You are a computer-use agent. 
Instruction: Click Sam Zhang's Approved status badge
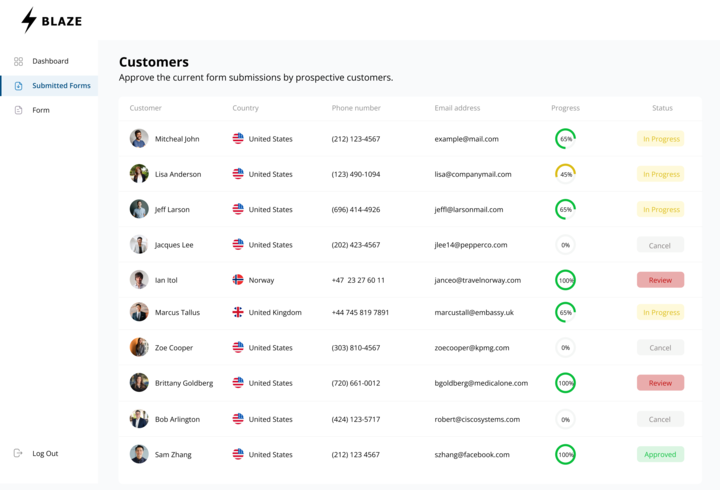click(660, 454)
